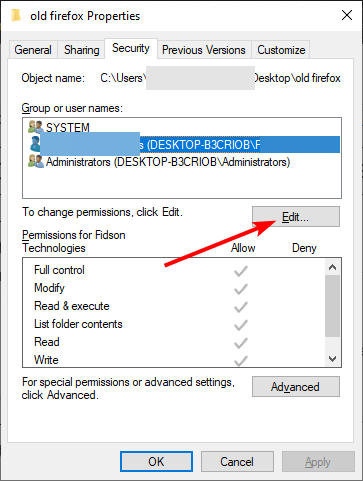Select the SYSTEM group icon
Image resolution: width=363 pixels, height=481 pixels.
pyautogui.click(x=36, y=127)
